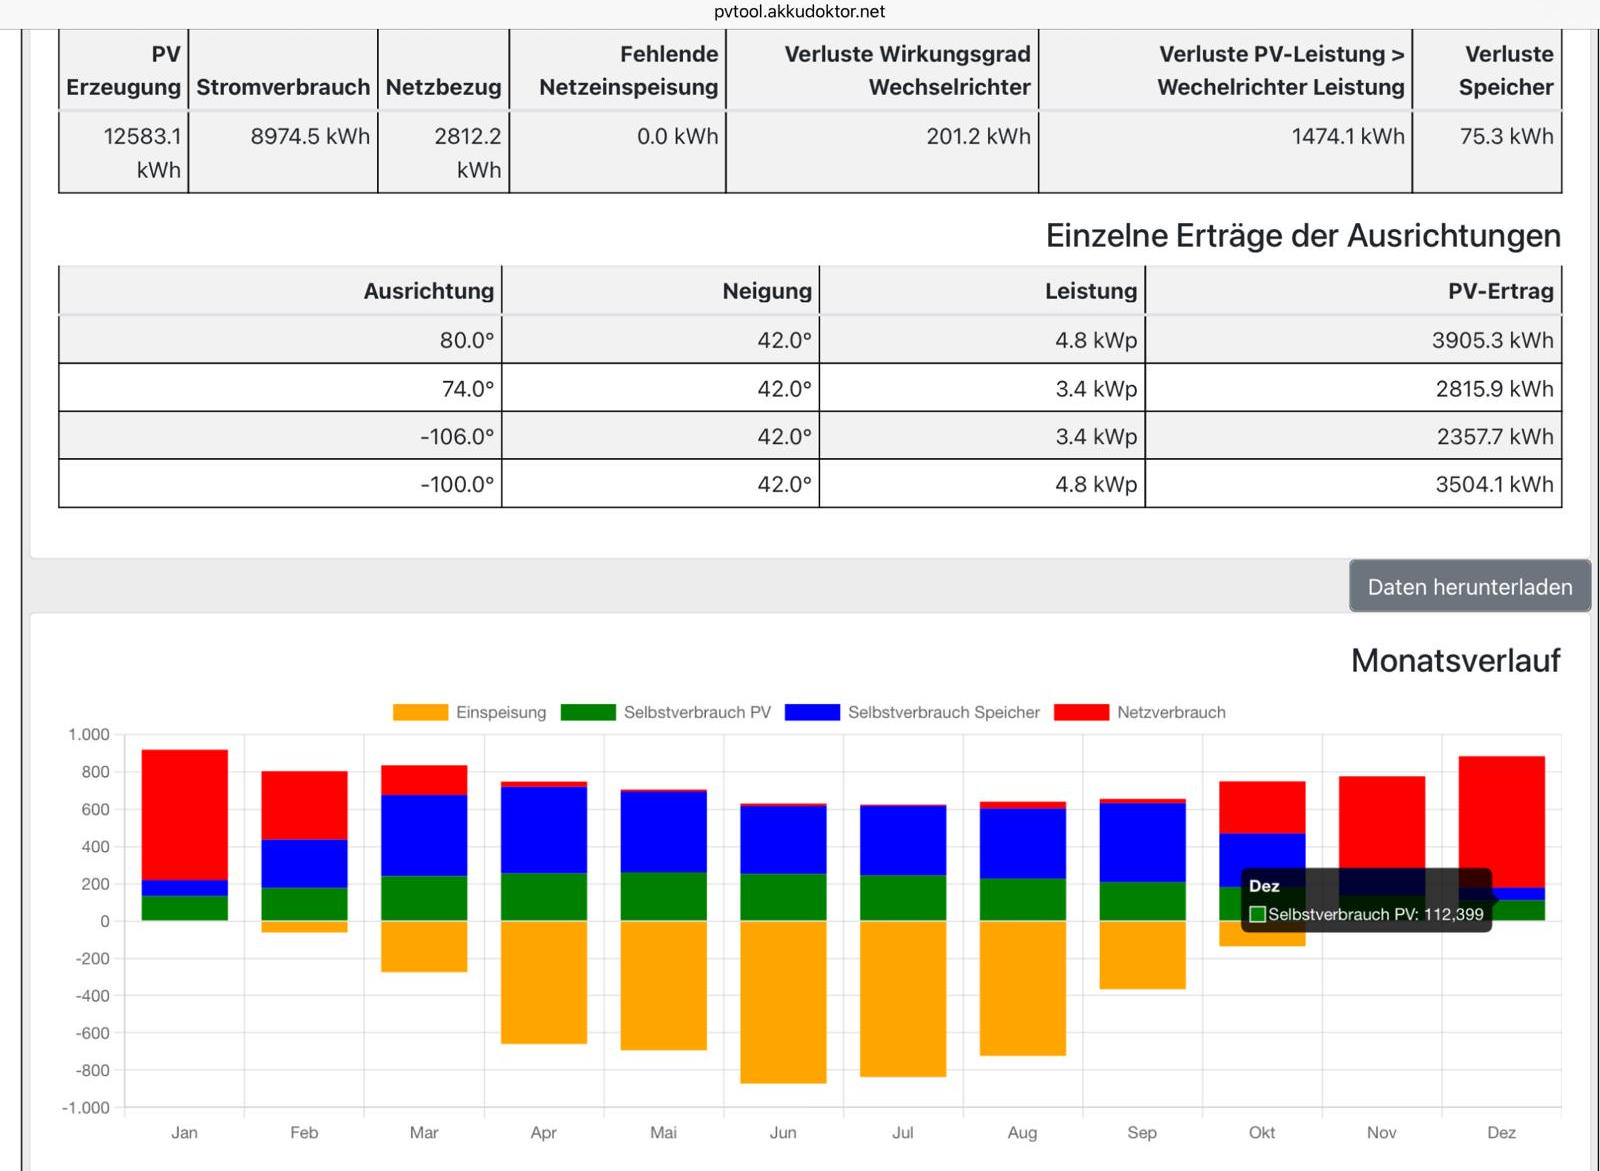The image size is (1600, 1171).
Task: Click the Ausrichtung column header
Action: (428, 291)
